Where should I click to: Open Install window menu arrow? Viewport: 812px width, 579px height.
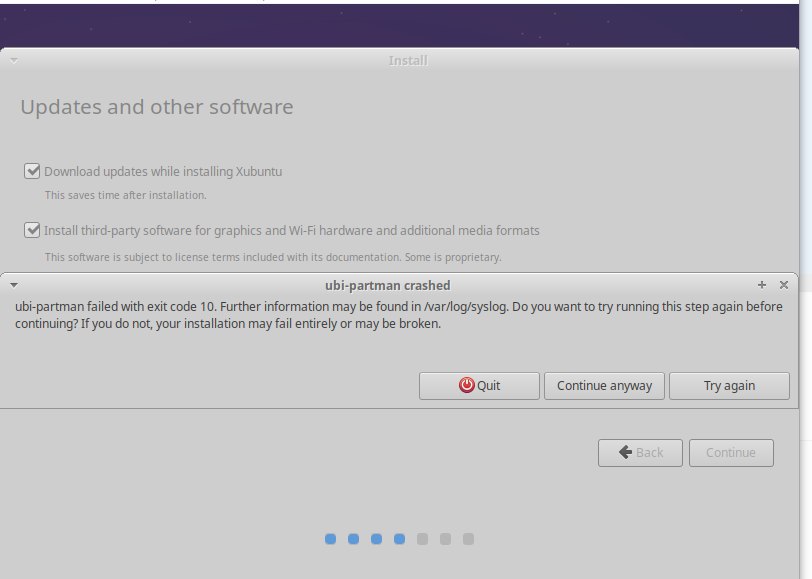coord(14,61)
